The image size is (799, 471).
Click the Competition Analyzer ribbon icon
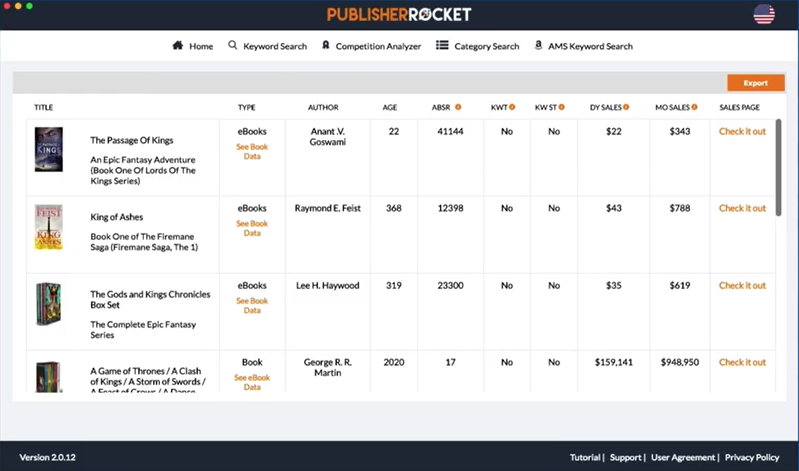click(326, 45)
